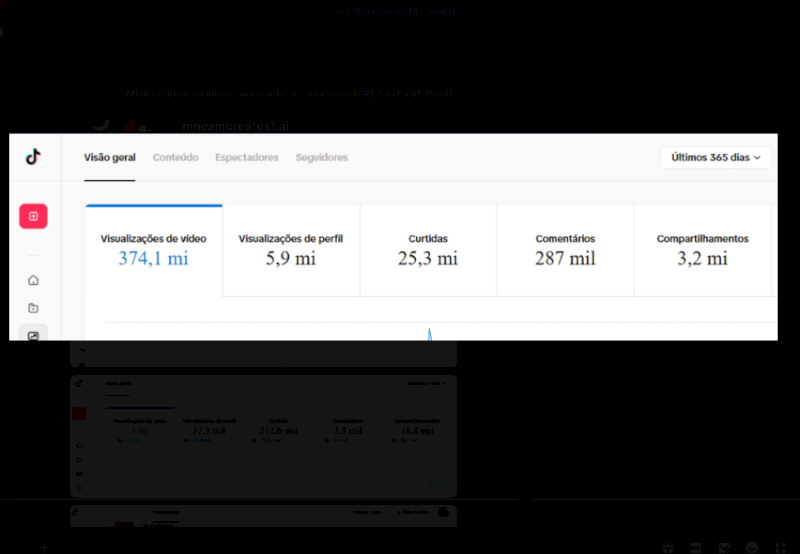Switch to the Espectadores tab
Image resolution: width=800 pixels, height=554 pixels.
(247, 158)
